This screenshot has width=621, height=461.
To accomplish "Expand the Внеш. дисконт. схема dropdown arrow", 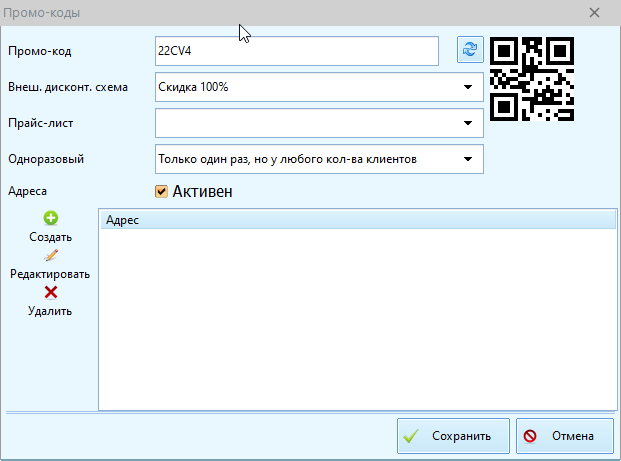I will [x=468, y=87].
